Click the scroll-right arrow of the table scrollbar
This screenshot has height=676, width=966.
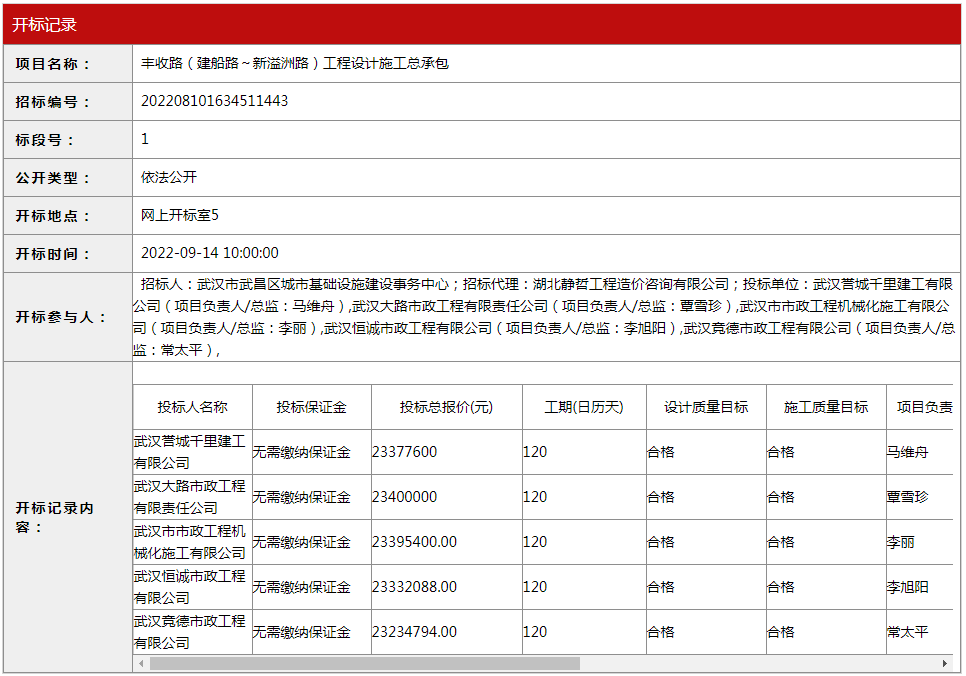(944, 664)
